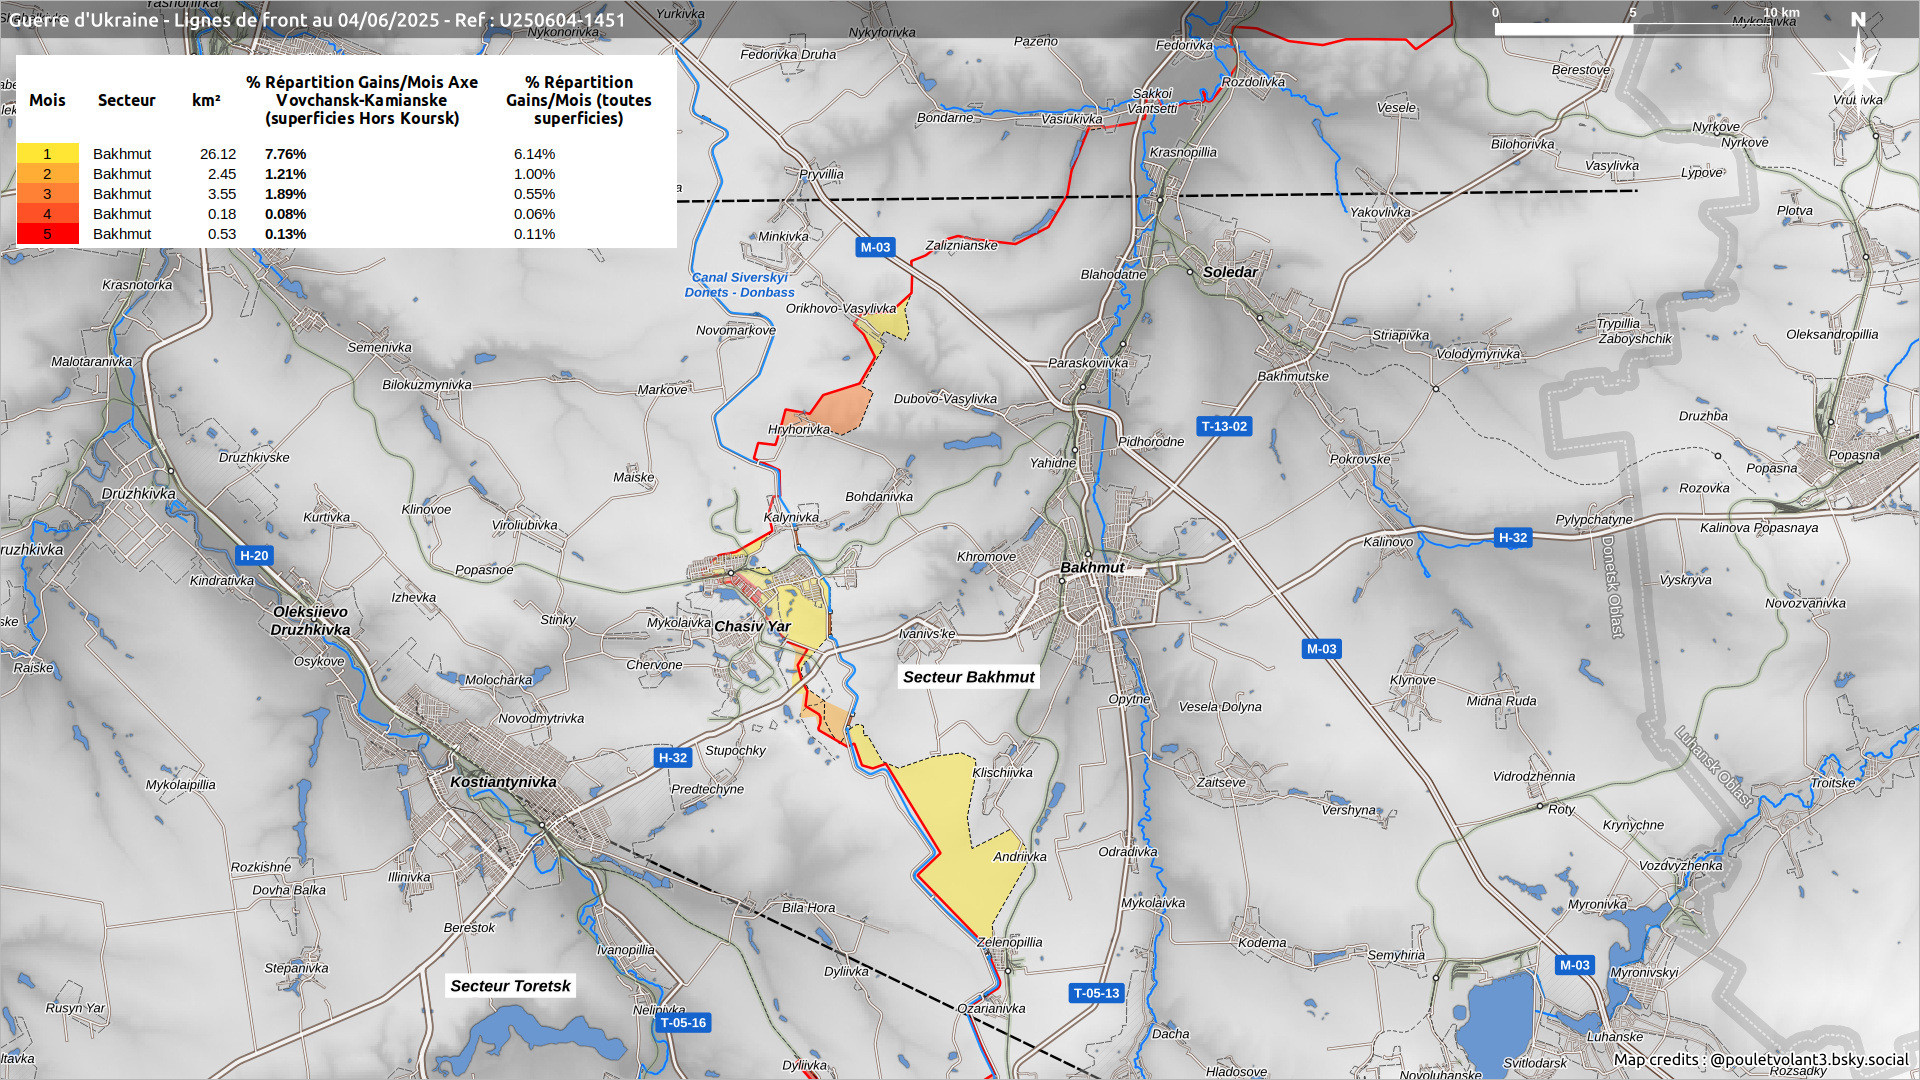The image size is (1920, 1080).
Task: Click the orange month 3 legend swatch
Action: 47,193
